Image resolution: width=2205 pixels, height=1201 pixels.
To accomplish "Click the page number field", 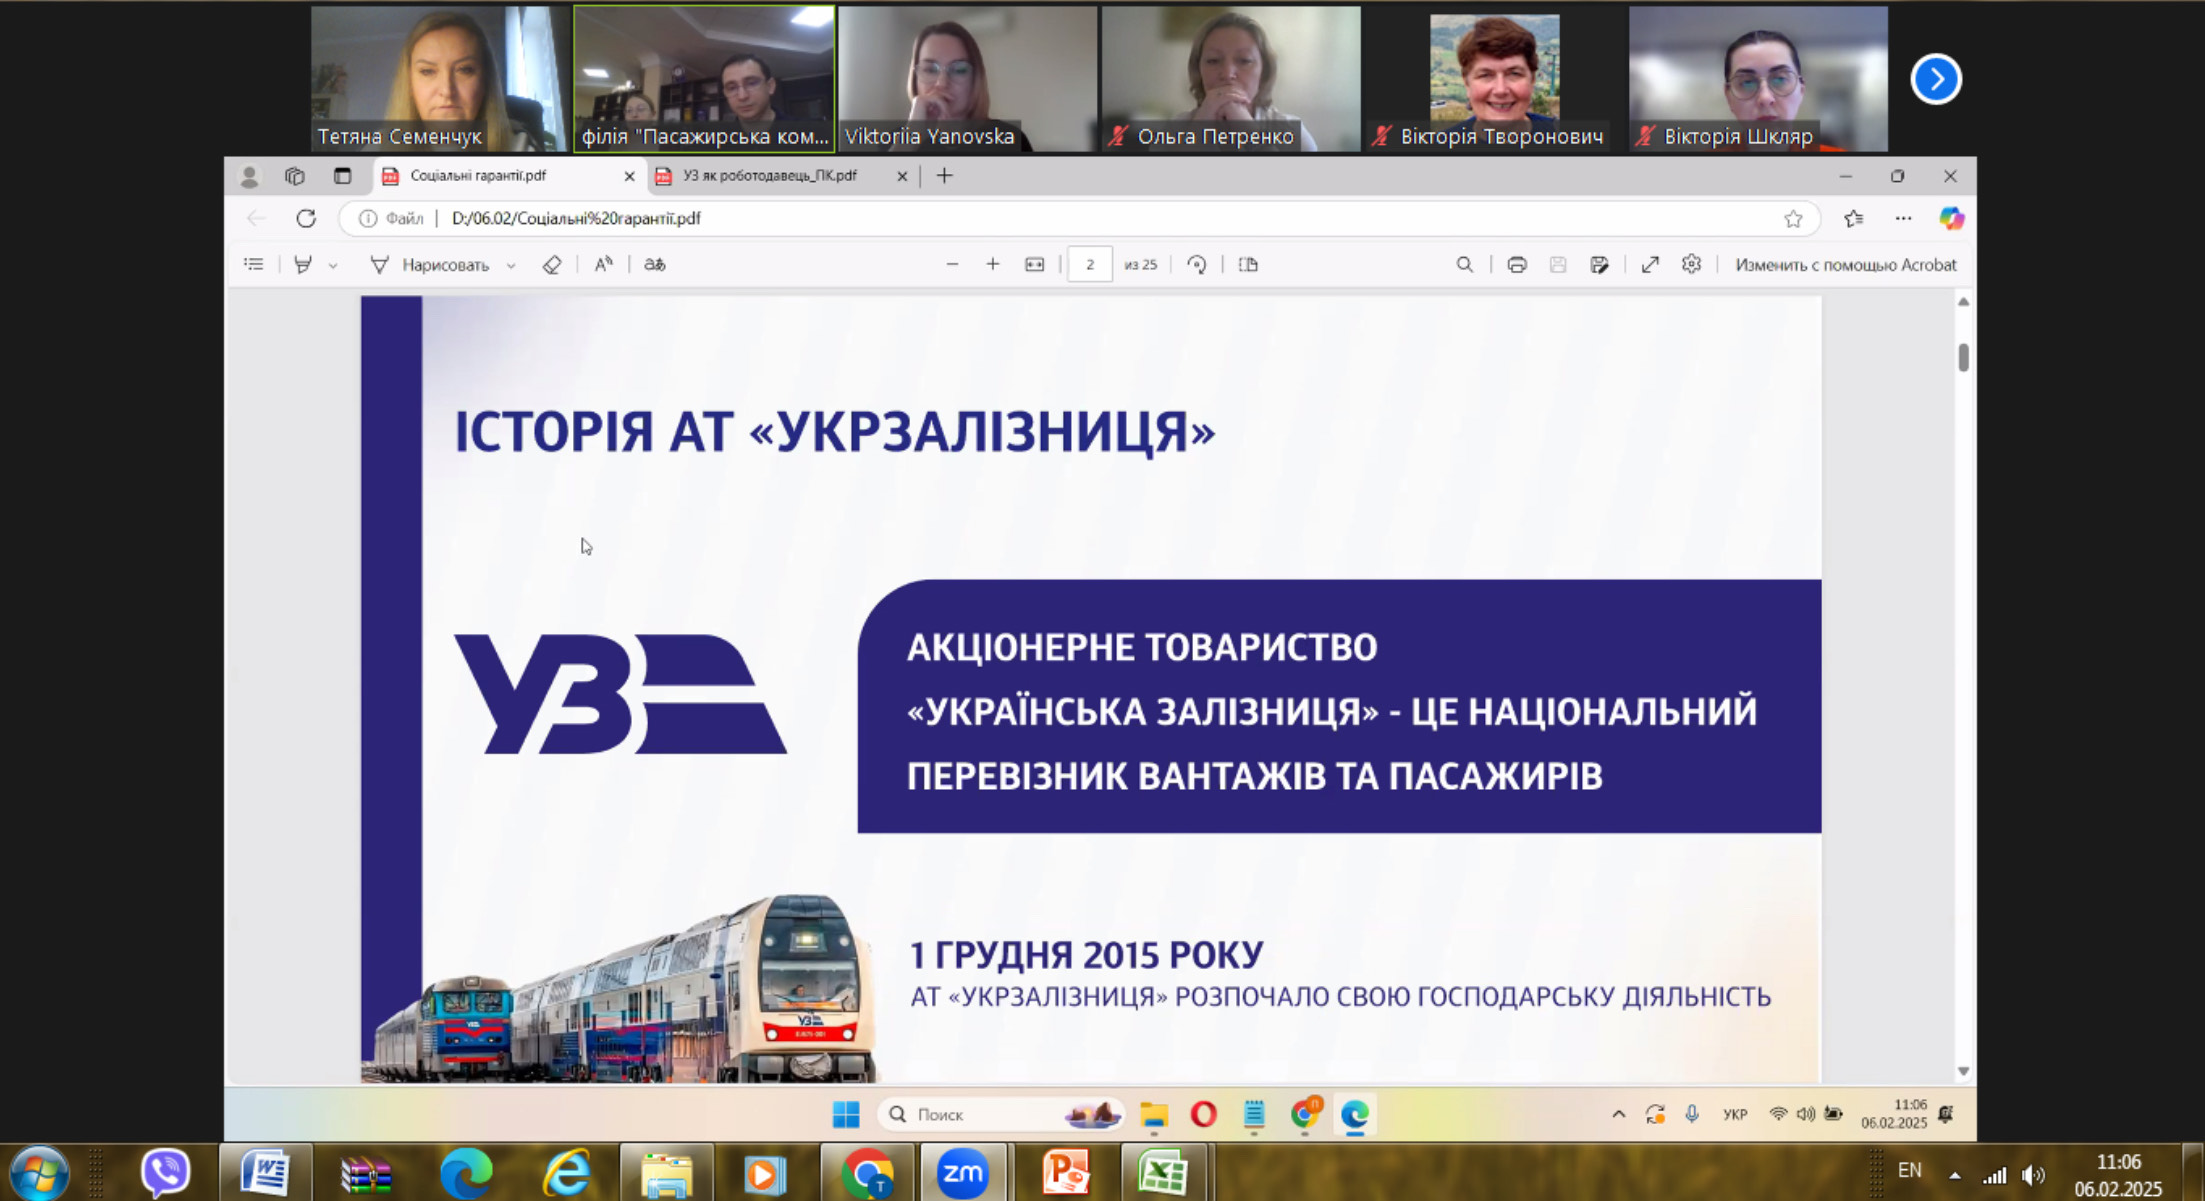I will coord(1090,265).
